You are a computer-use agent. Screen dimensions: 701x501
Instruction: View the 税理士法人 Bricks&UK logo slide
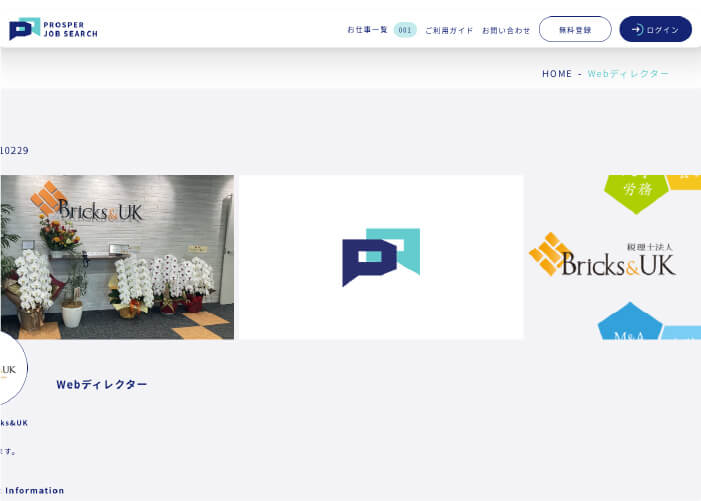point(615,257)
